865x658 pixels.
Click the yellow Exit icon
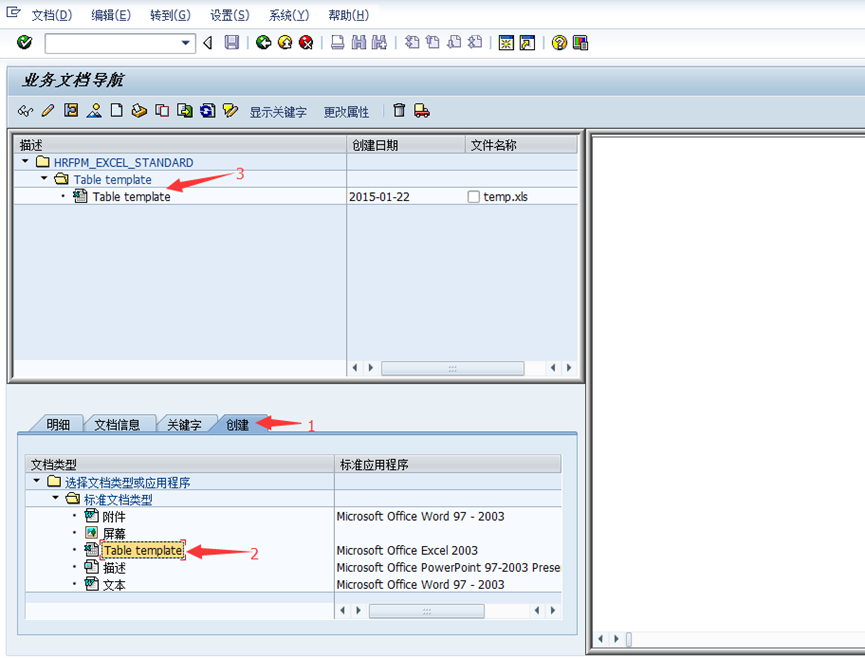click(285, 42)
